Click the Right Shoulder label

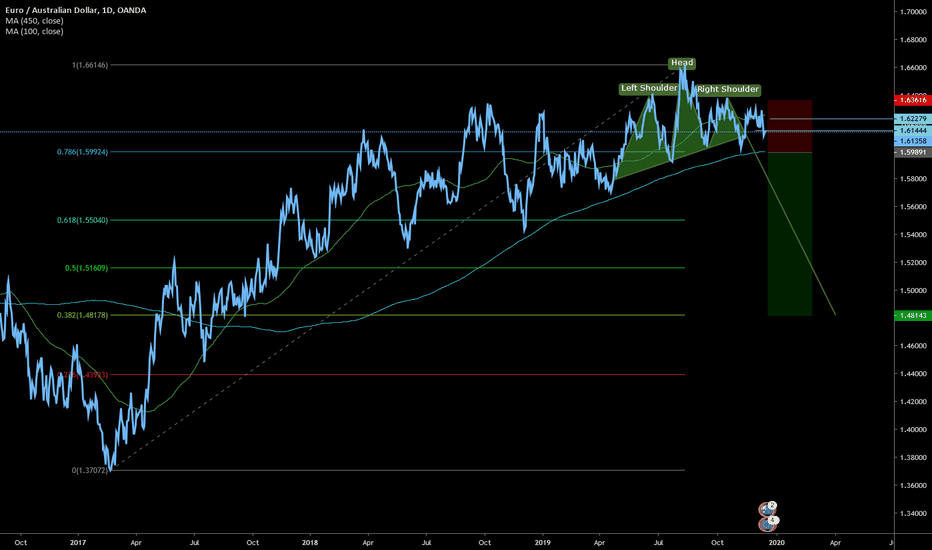pyautogui.click(x=727, y=89)
